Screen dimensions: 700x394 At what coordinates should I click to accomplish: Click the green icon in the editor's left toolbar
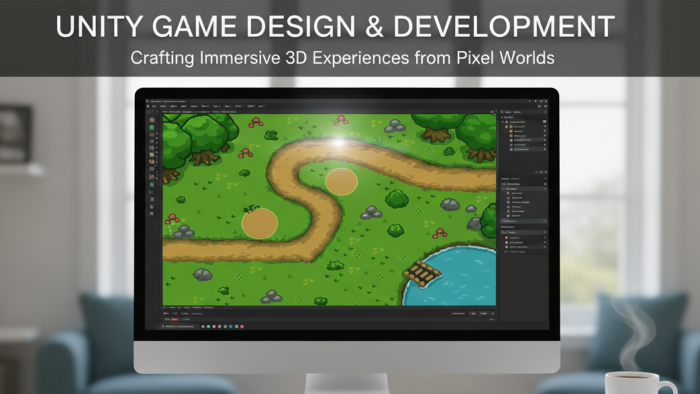pos(152,127)
